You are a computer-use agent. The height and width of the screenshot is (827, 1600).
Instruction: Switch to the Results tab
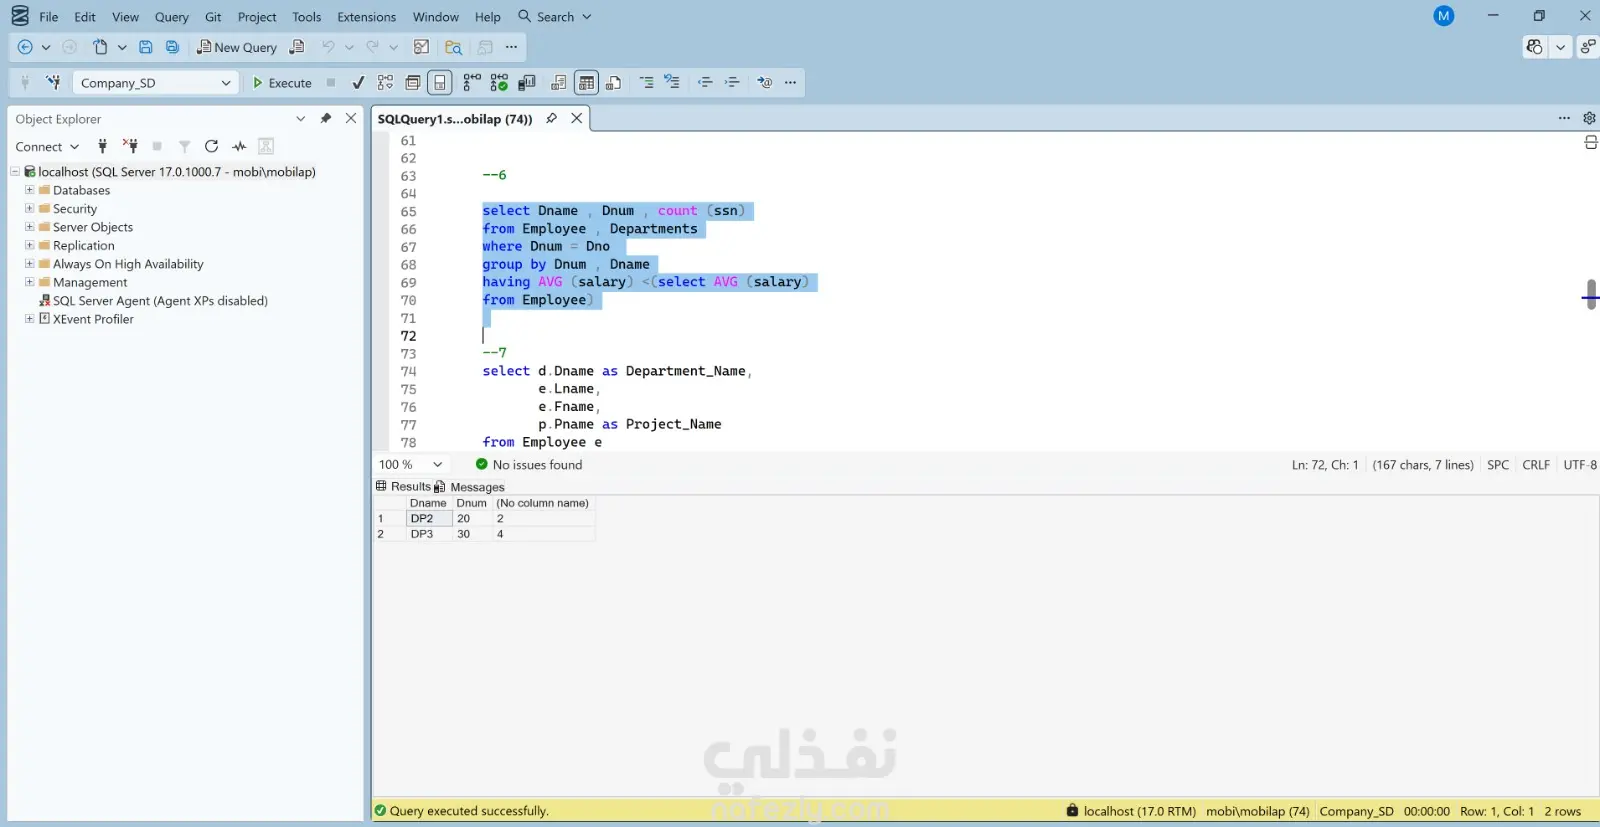click(x=403, y=487)
